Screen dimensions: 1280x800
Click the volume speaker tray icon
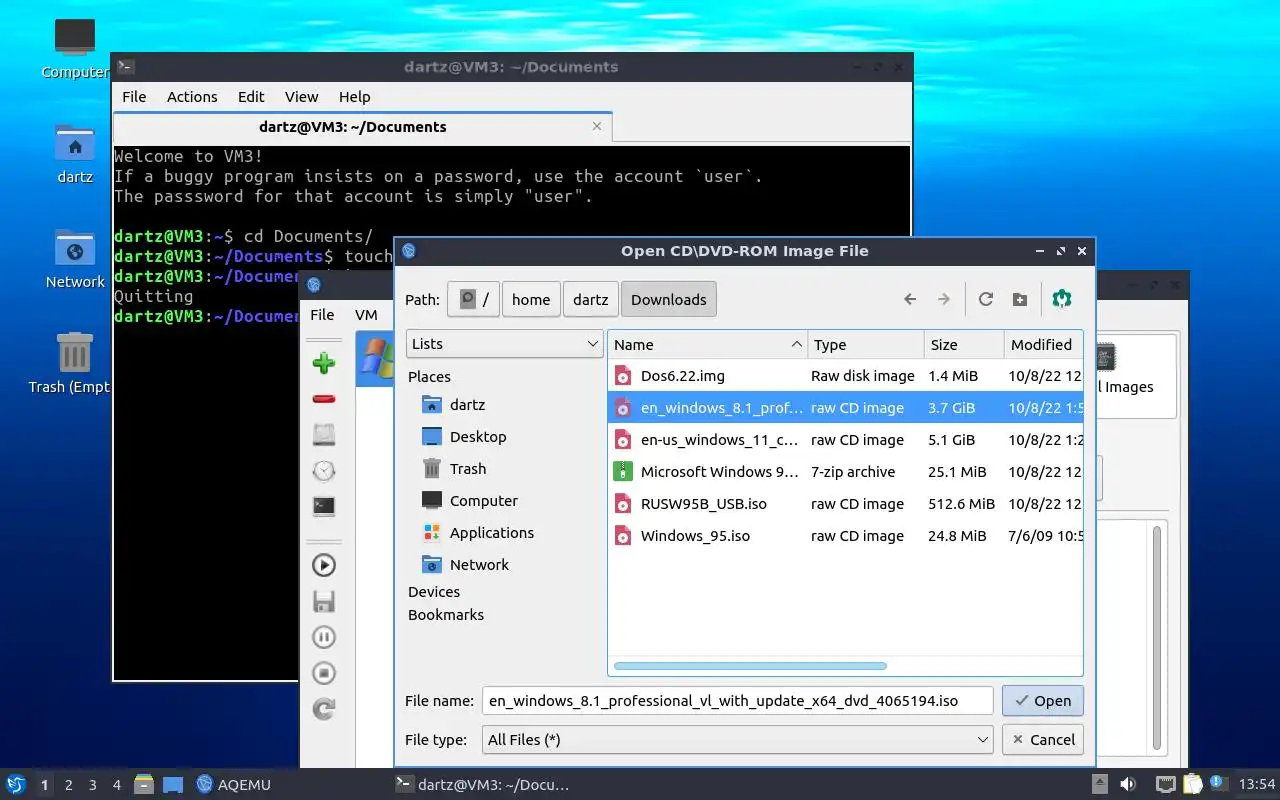click(x=1128, y=785)
